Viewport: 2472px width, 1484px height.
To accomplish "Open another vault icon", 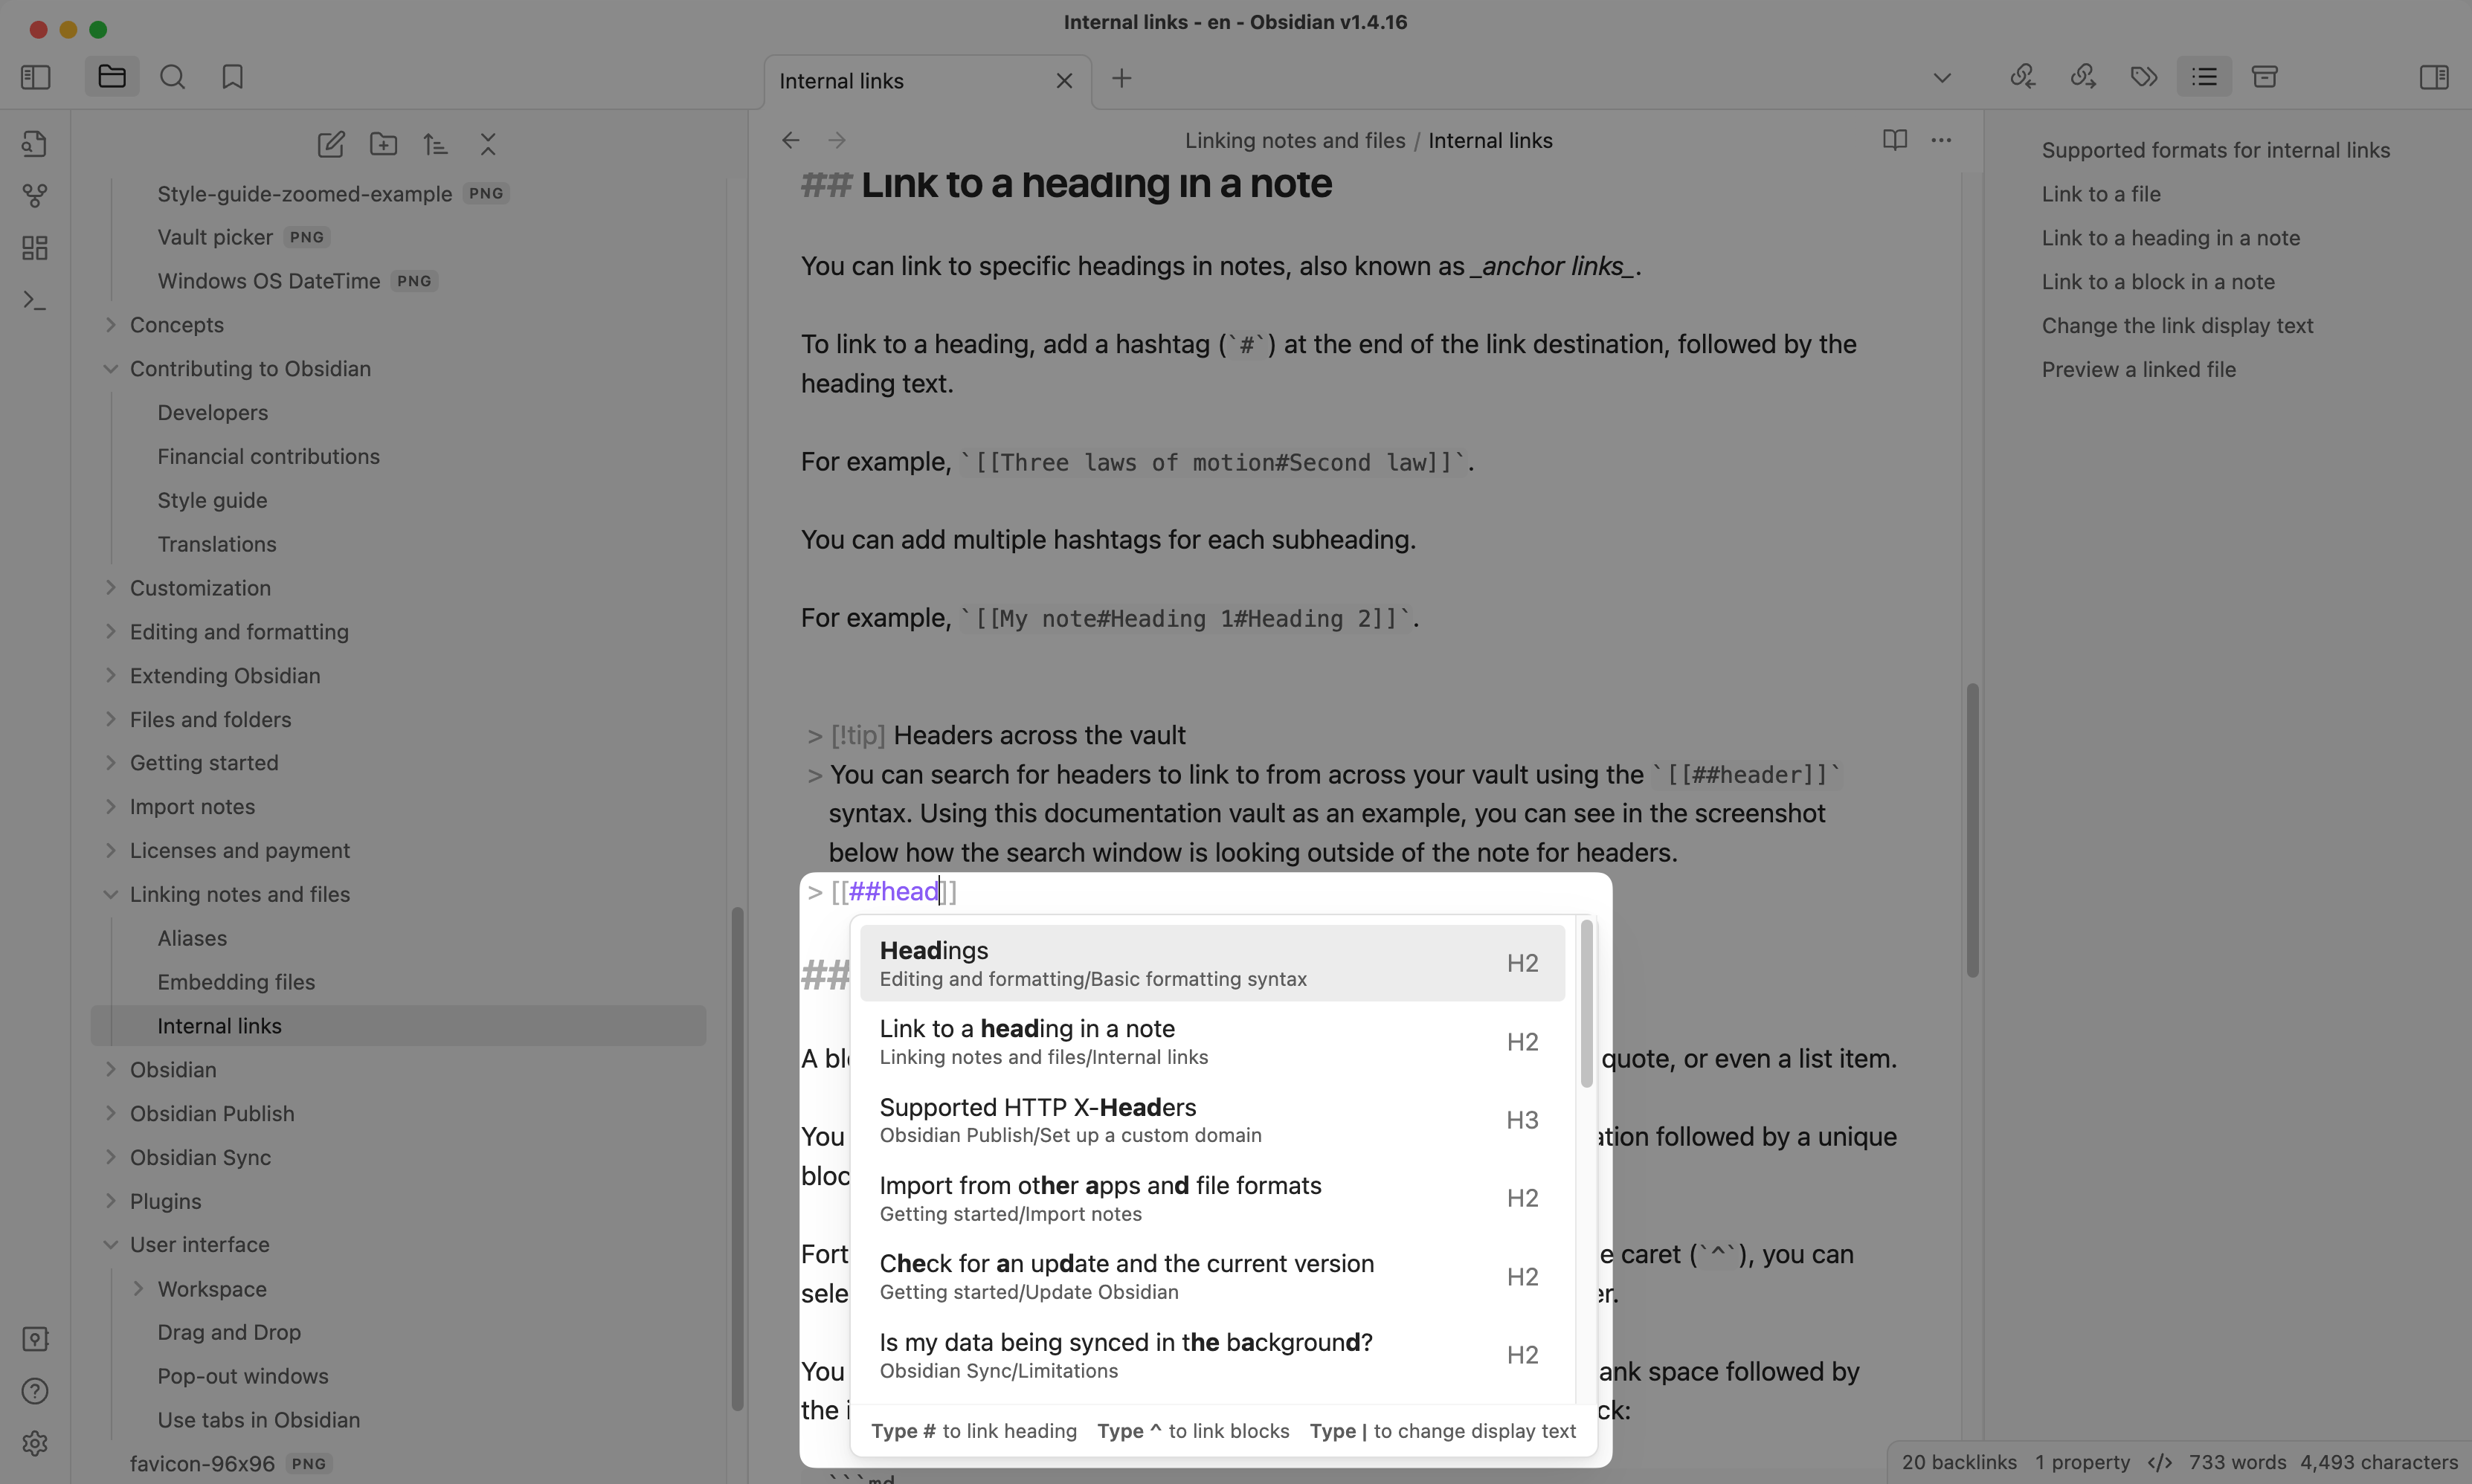I will coord(35,1339).
